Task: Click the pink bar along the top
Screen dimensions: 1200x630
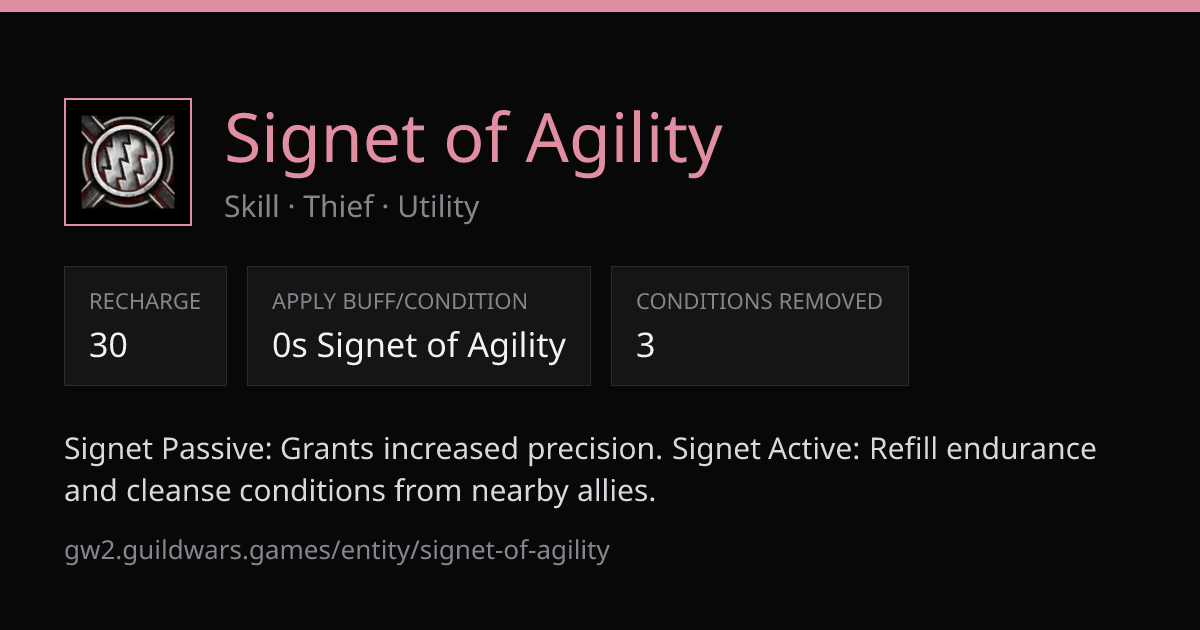Action: pyautogui.click(x=600, y=6)
